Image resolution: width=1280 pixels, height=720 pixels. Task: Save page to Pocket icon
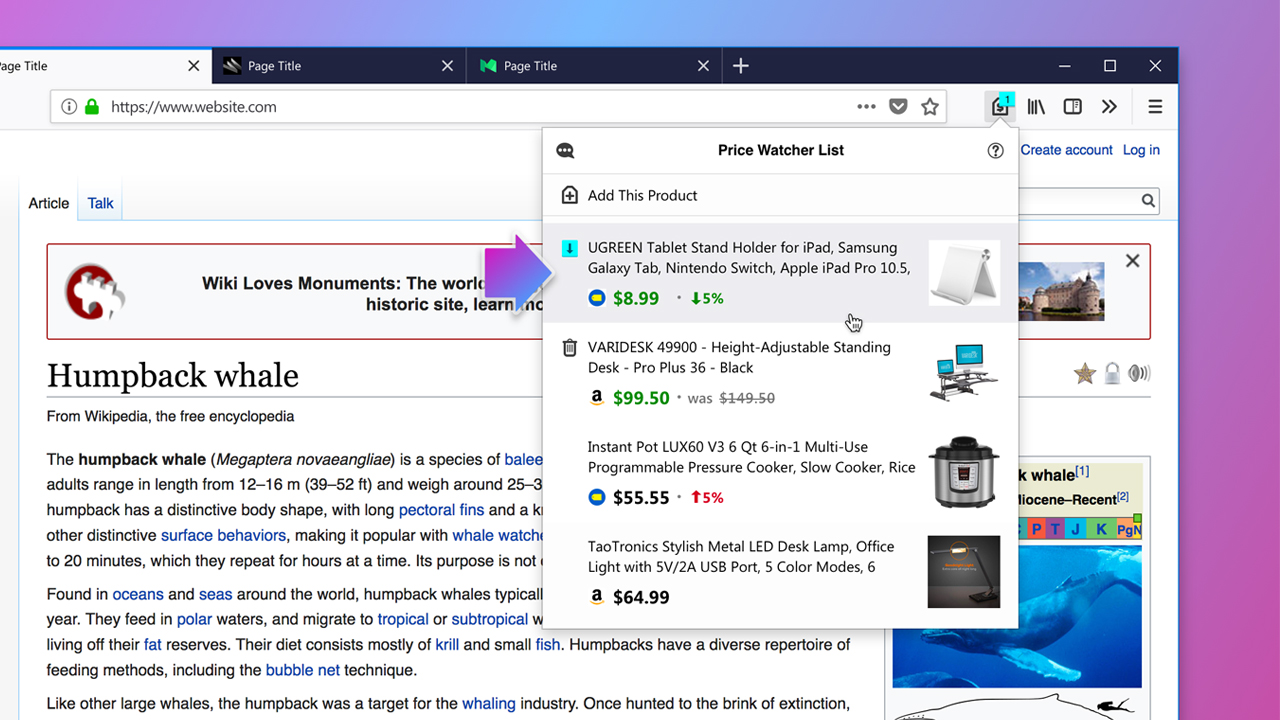(x=898, y=106)
